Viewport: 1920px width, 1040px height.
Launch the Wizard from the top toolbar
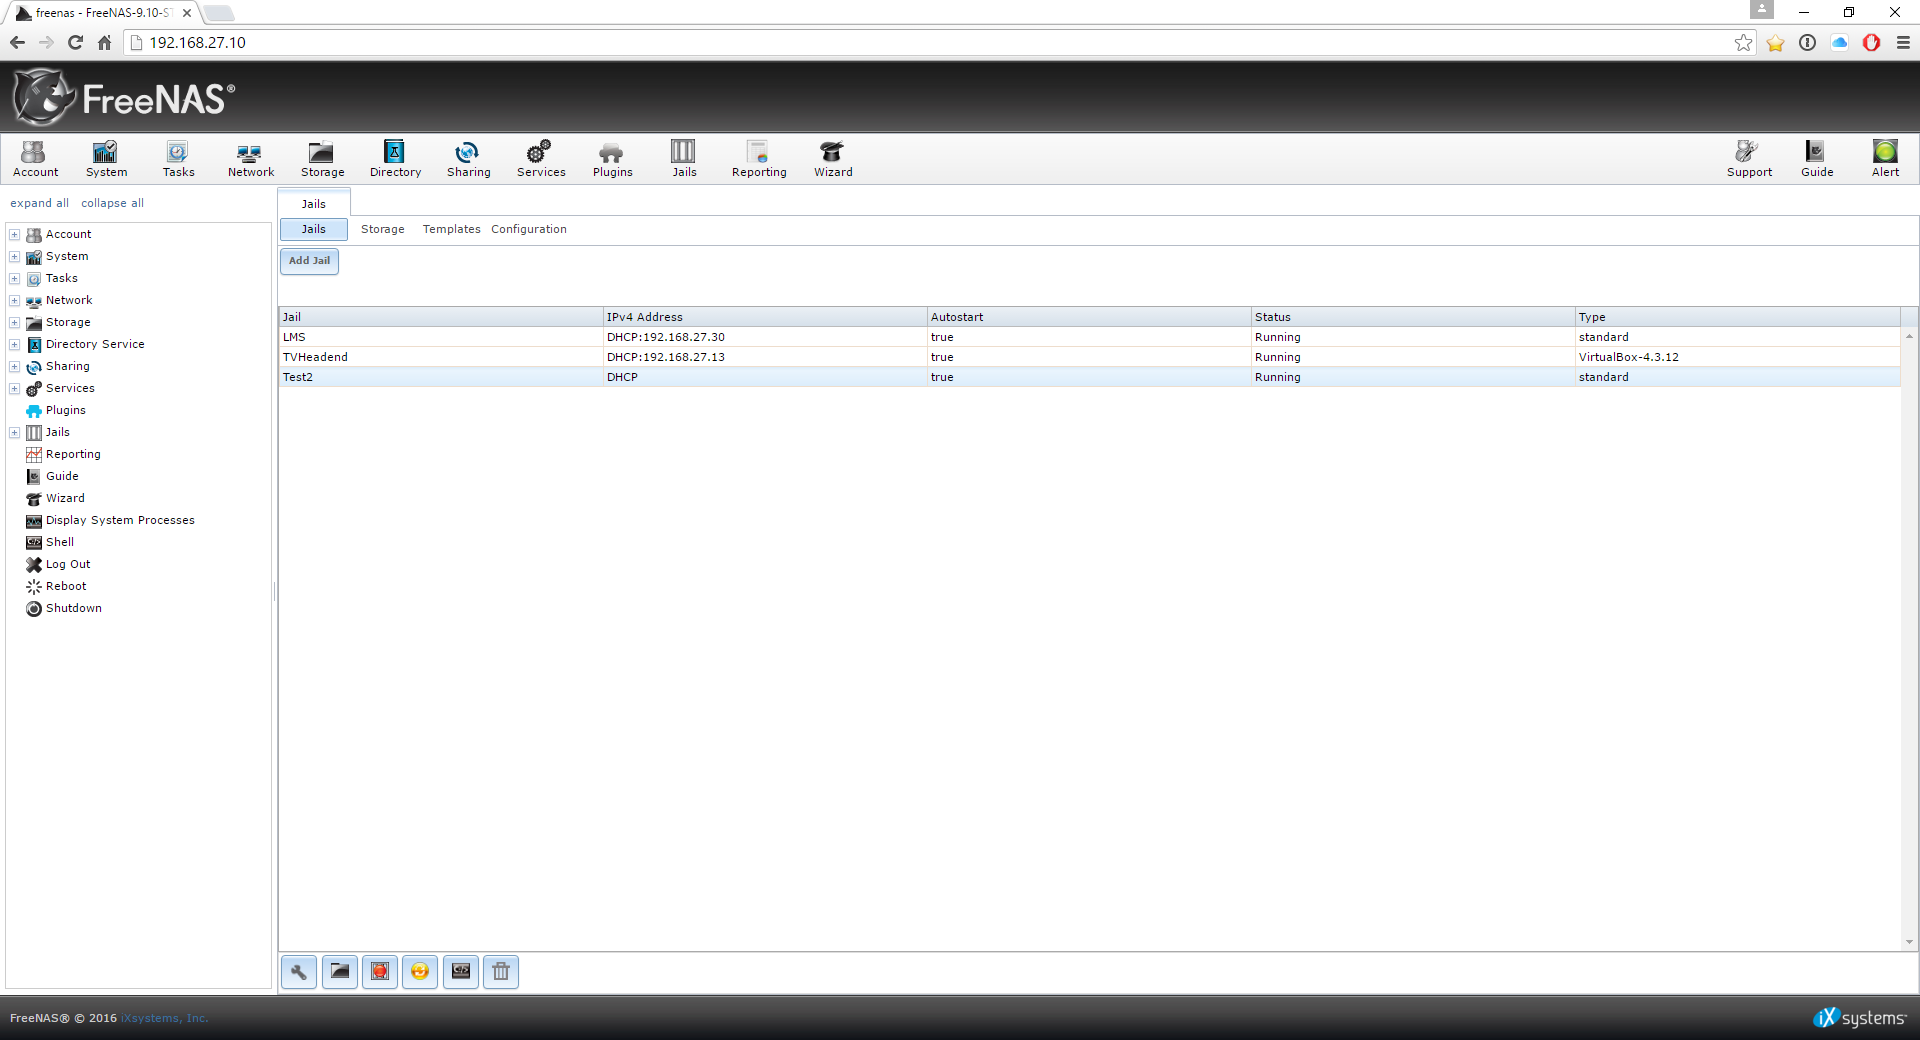tap(833, 159)
